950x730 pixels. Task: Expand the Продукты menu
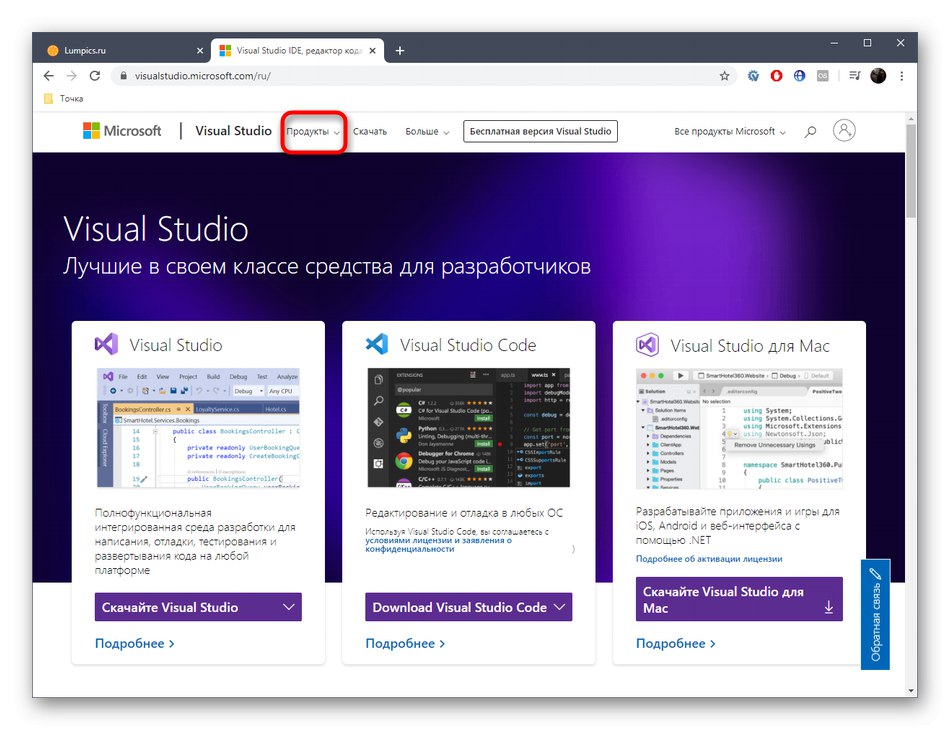click(313, 131)
